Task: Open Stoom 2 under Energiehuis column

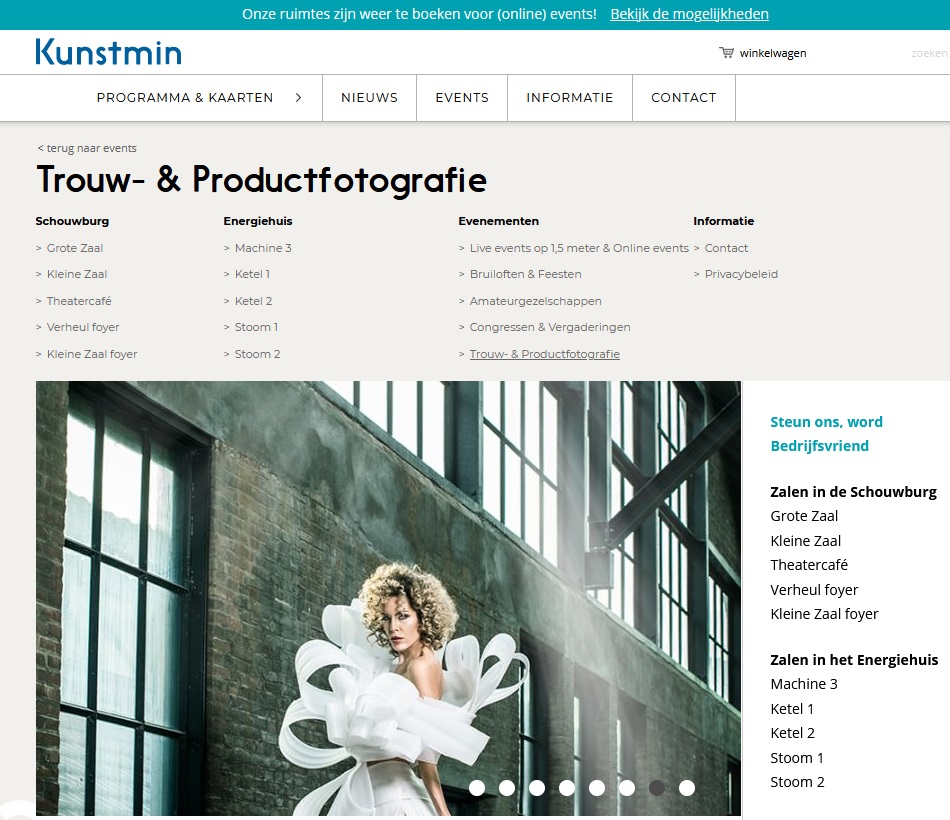Action: 257,354
